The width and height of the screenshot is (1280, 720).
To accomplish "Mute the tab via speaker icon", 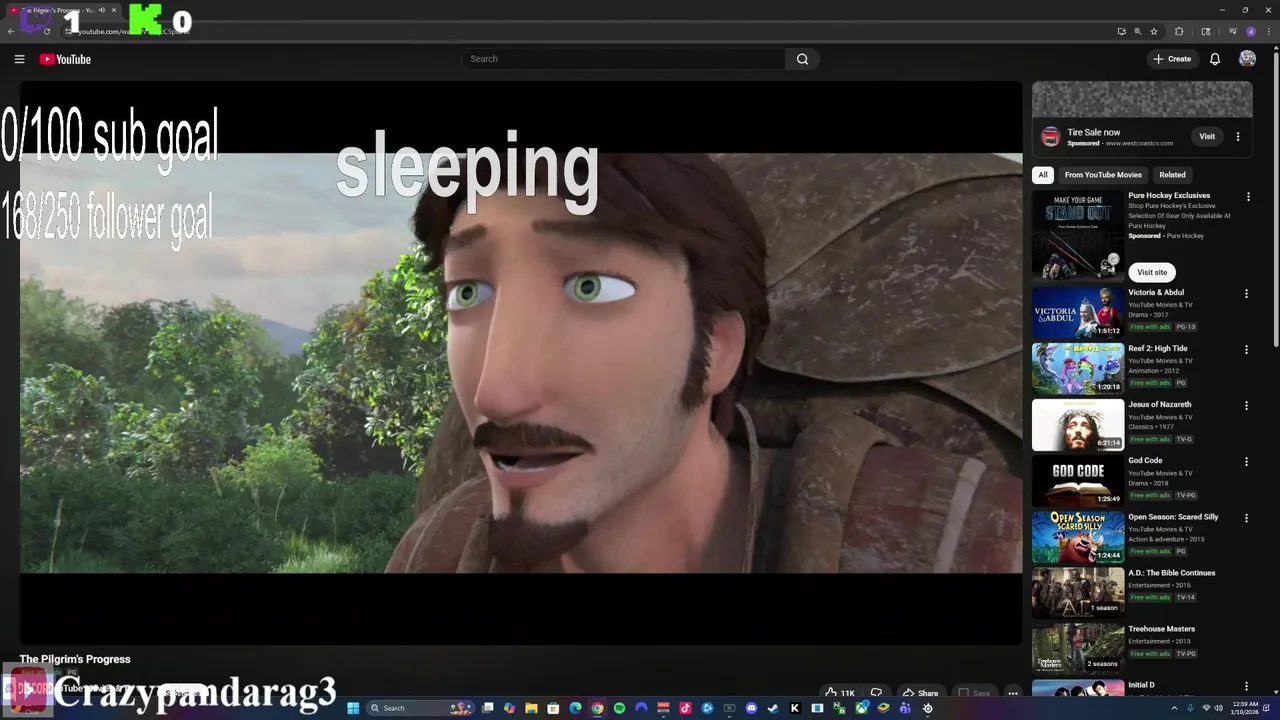I will click(102, 10).
